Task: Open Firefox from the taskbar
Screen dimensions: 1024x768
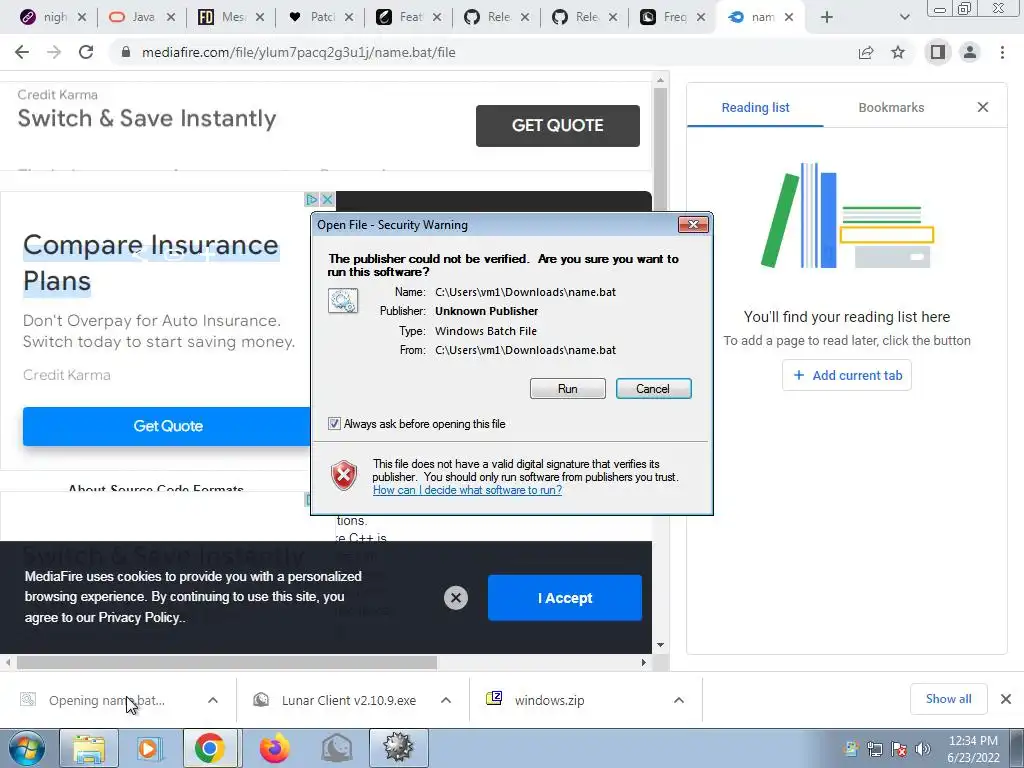Action: (274, 748)
